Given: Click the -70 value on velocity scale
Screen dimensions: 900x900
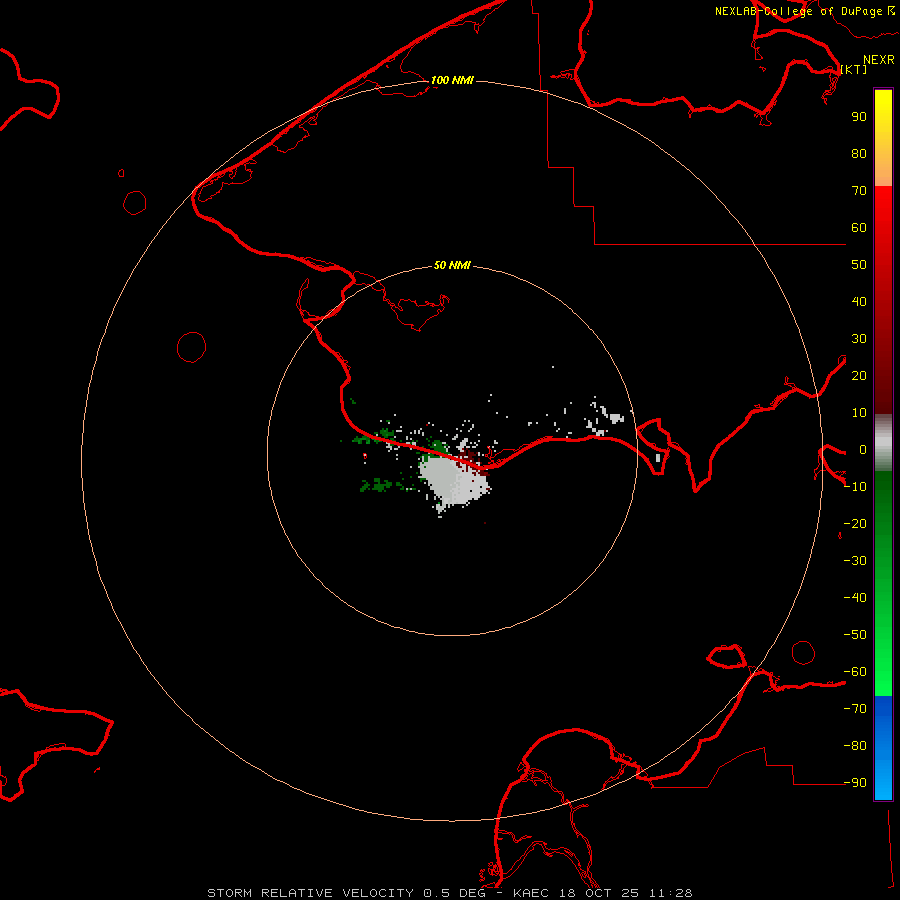Looking at the screenshot, I should pyautogui.click(x=855, y=709).
